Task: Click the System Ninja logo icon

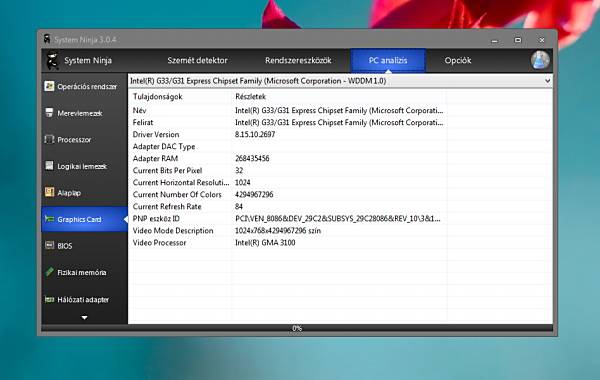Action: coord(52,60)
